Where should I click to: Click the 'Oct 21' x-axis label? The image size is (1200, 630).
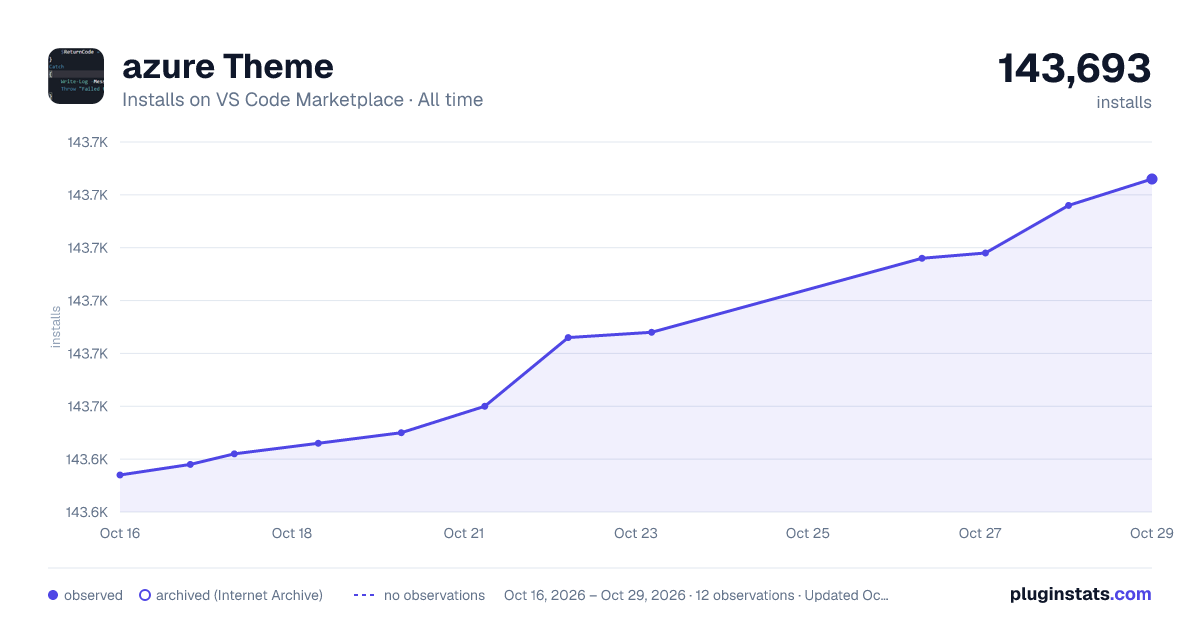pyautogui.click(x=464, y=533)
